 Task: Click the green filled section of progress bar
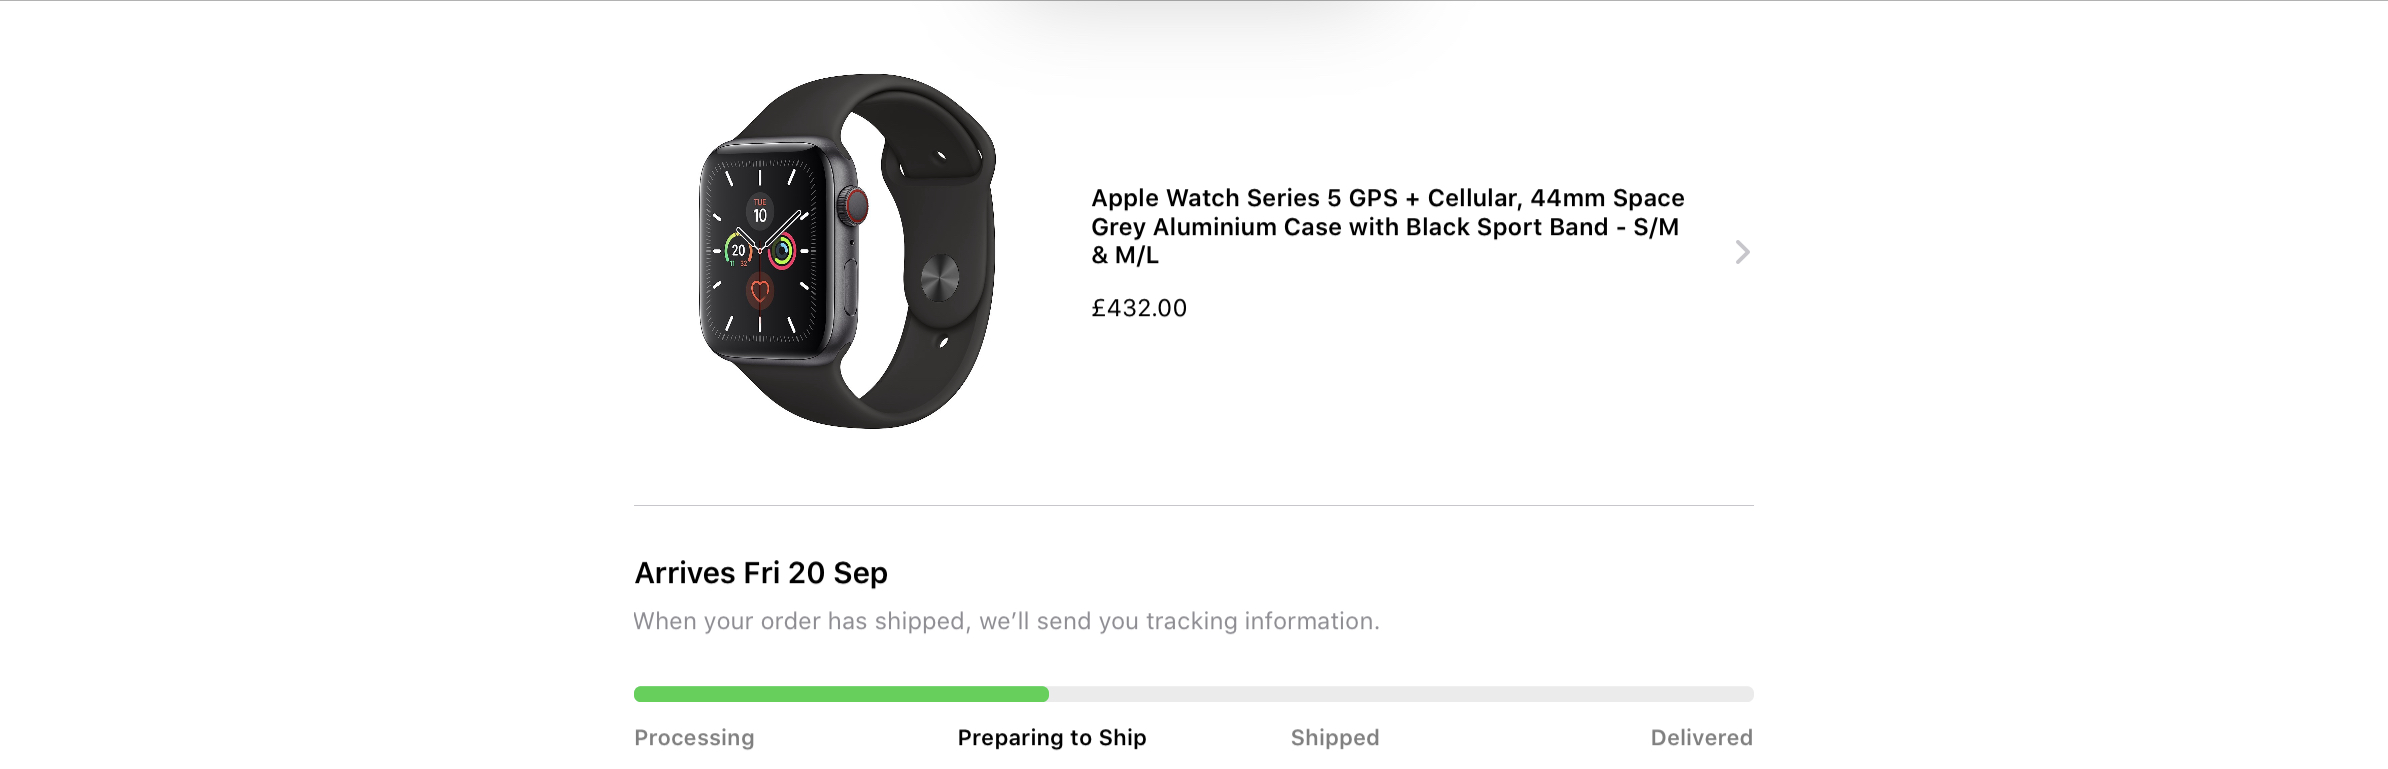841,694
